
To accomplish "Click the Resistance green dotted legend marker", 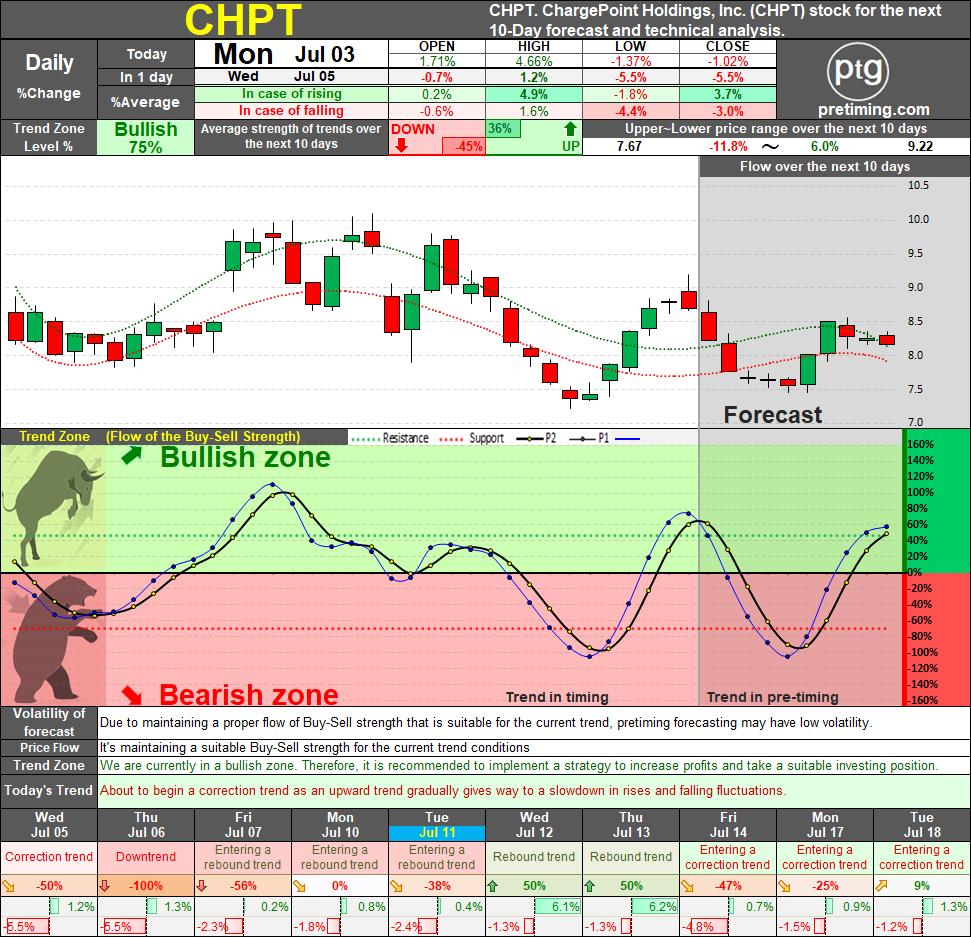I will pyautogui.click(x=365, y=439).
